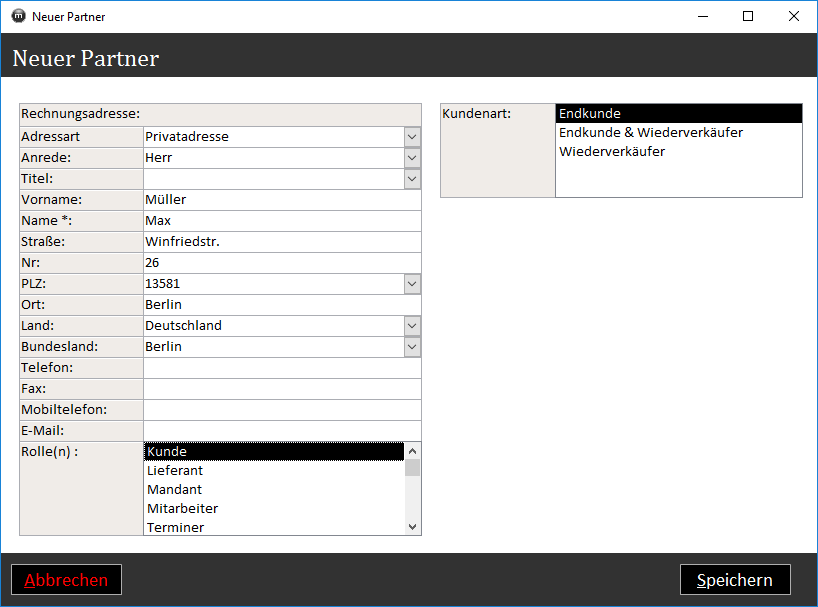Select Mandant in the Rolle(n) list

point(274,490)
